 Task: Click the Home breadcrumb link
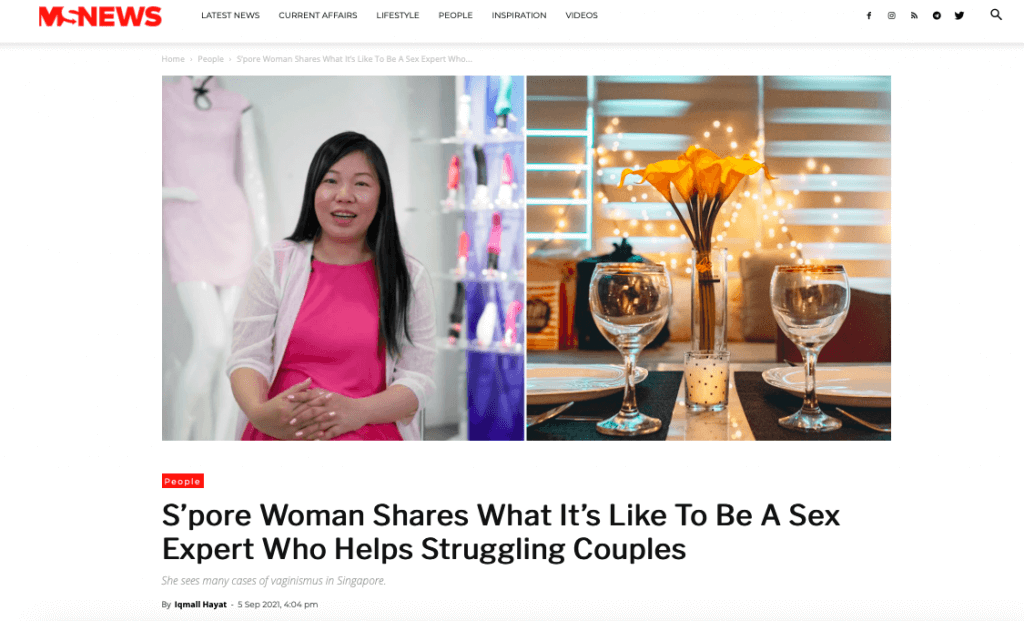click(173, 59)
